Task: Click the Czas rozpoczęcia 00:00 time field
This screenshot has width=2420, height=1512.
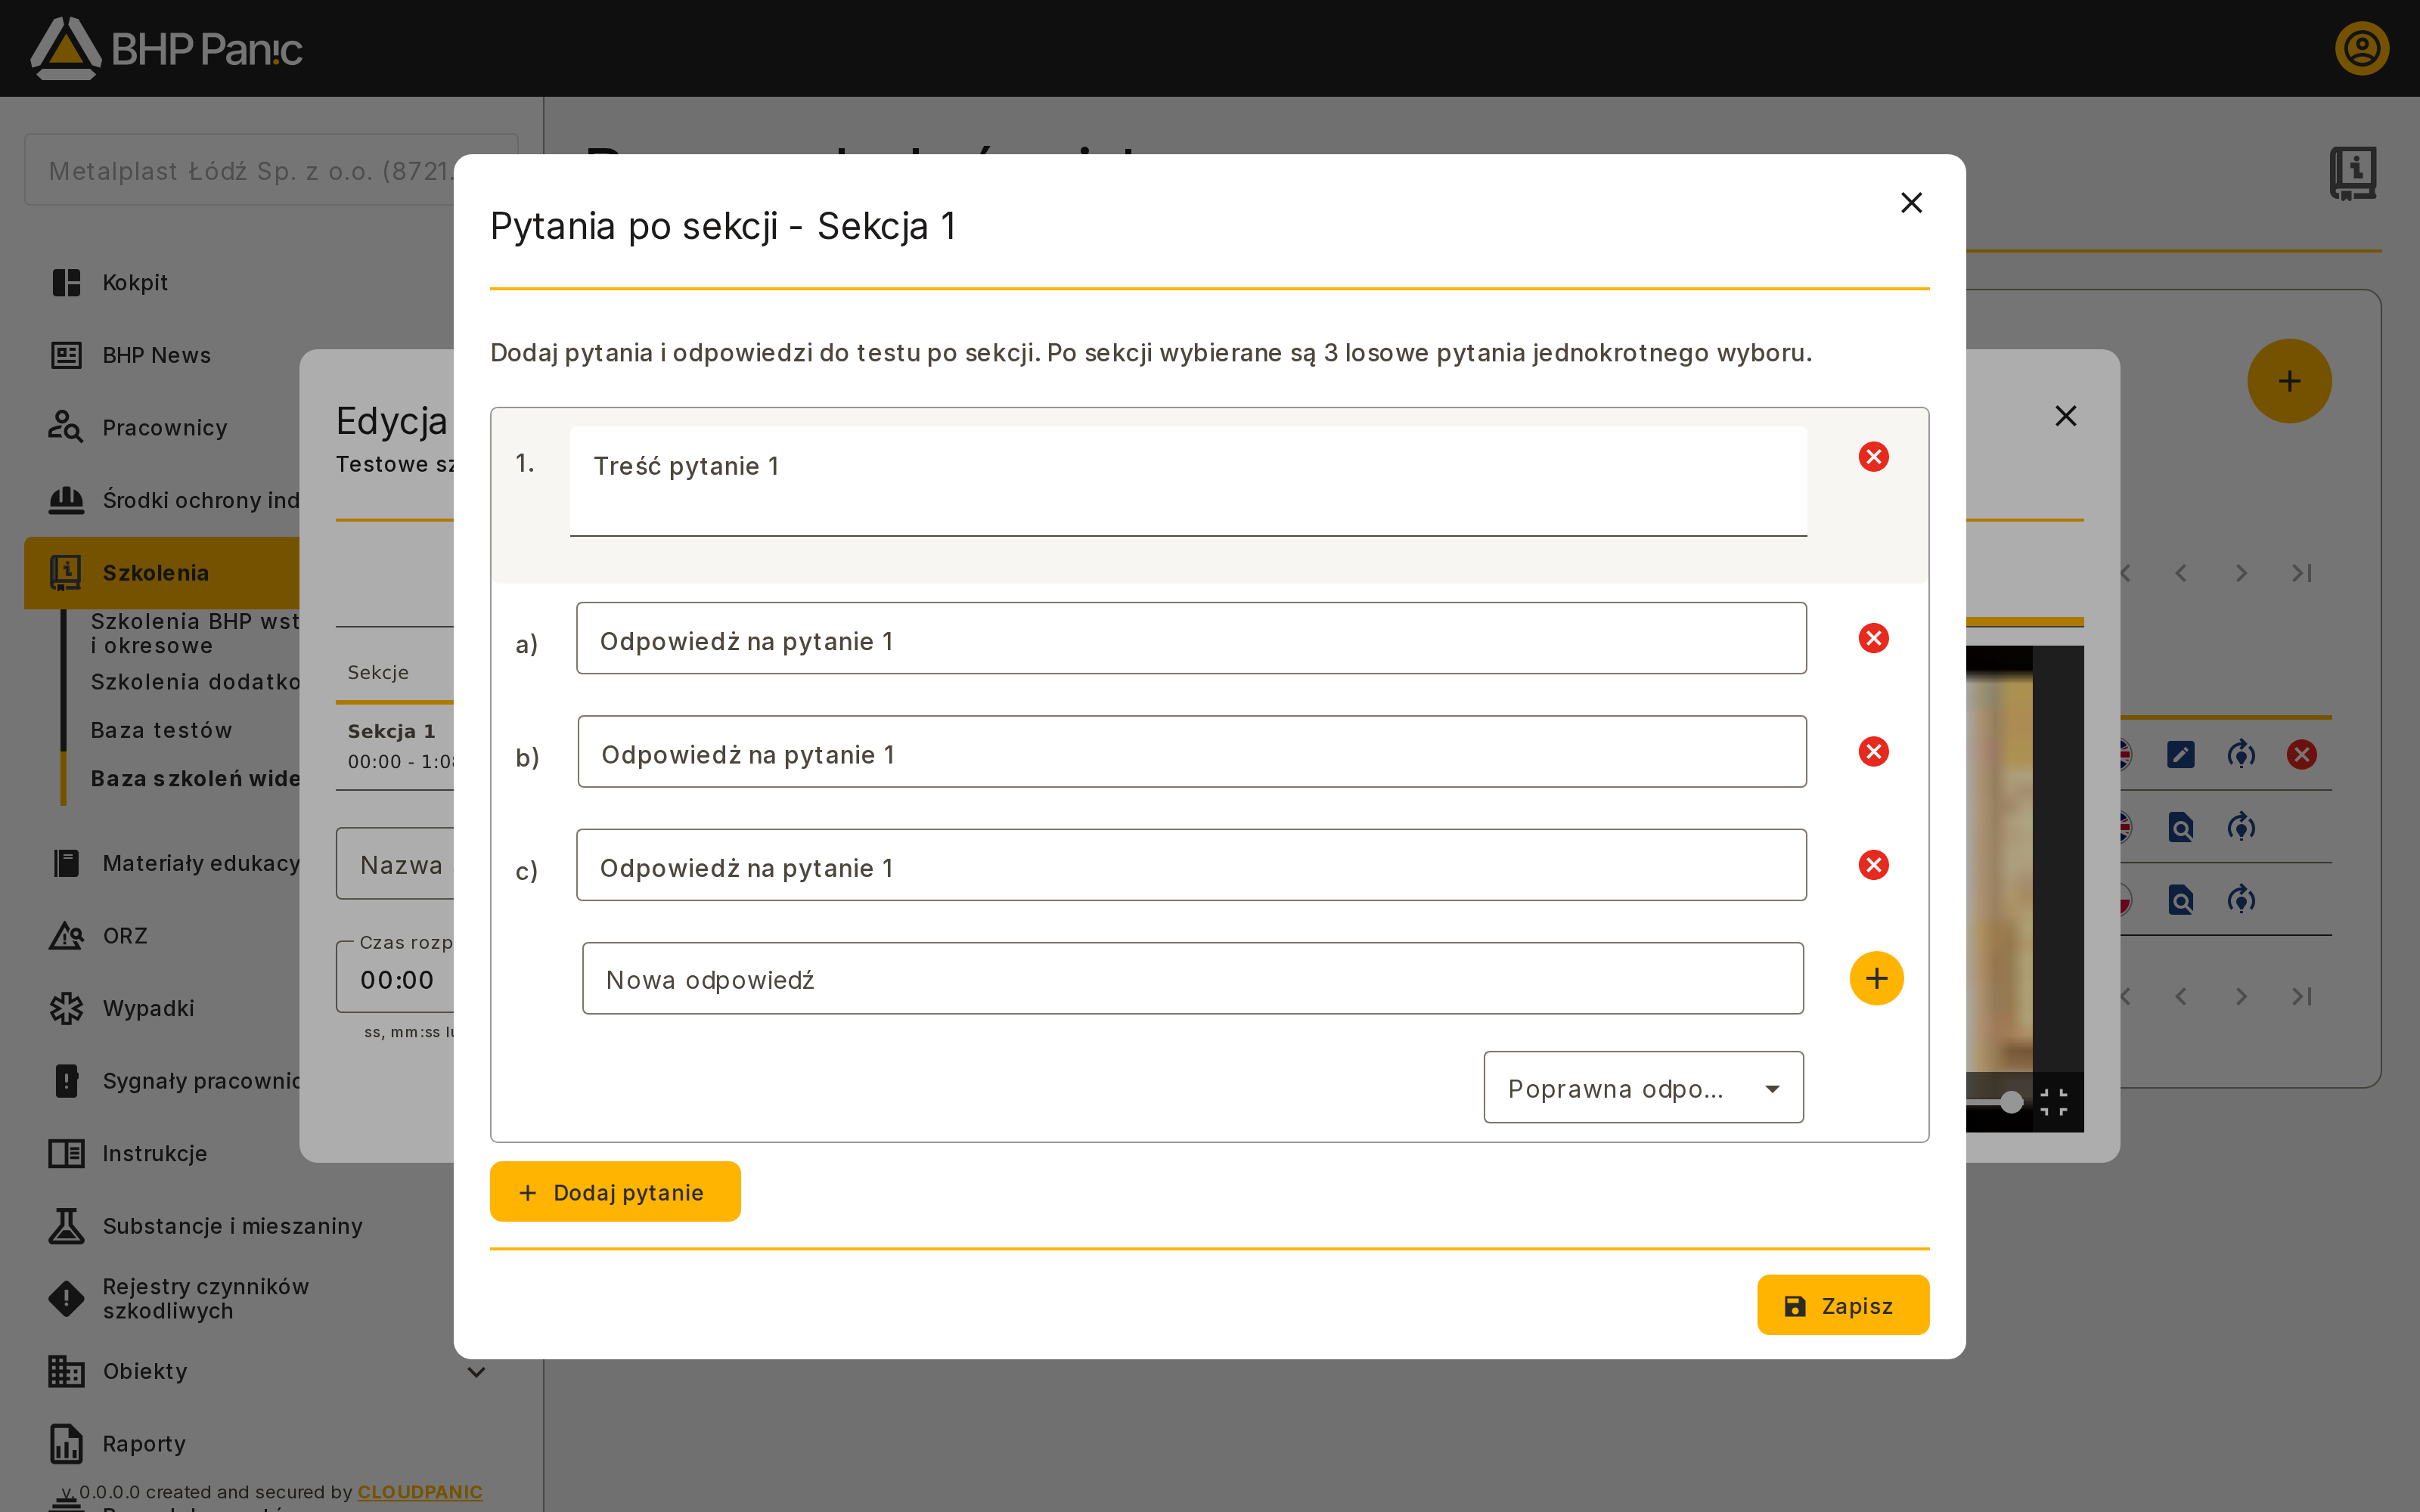Action: [395, 977]
